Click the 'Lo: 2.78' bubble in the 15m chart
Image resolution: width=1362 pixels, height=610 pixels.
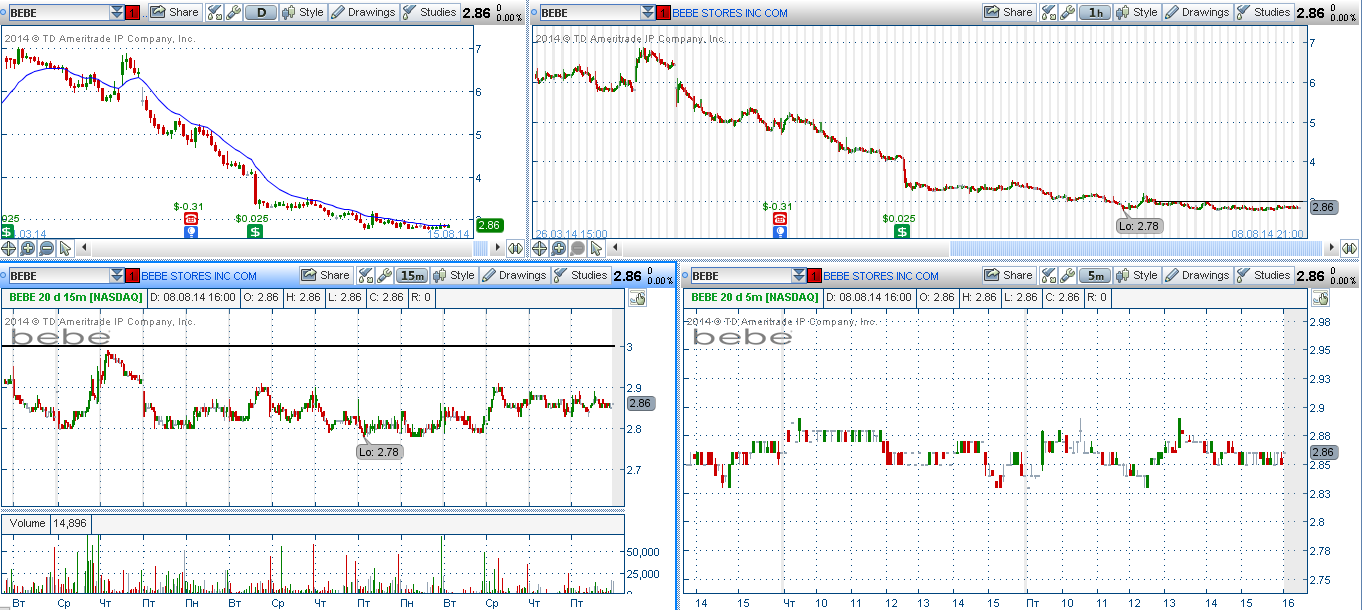click(x=379, y=452)
